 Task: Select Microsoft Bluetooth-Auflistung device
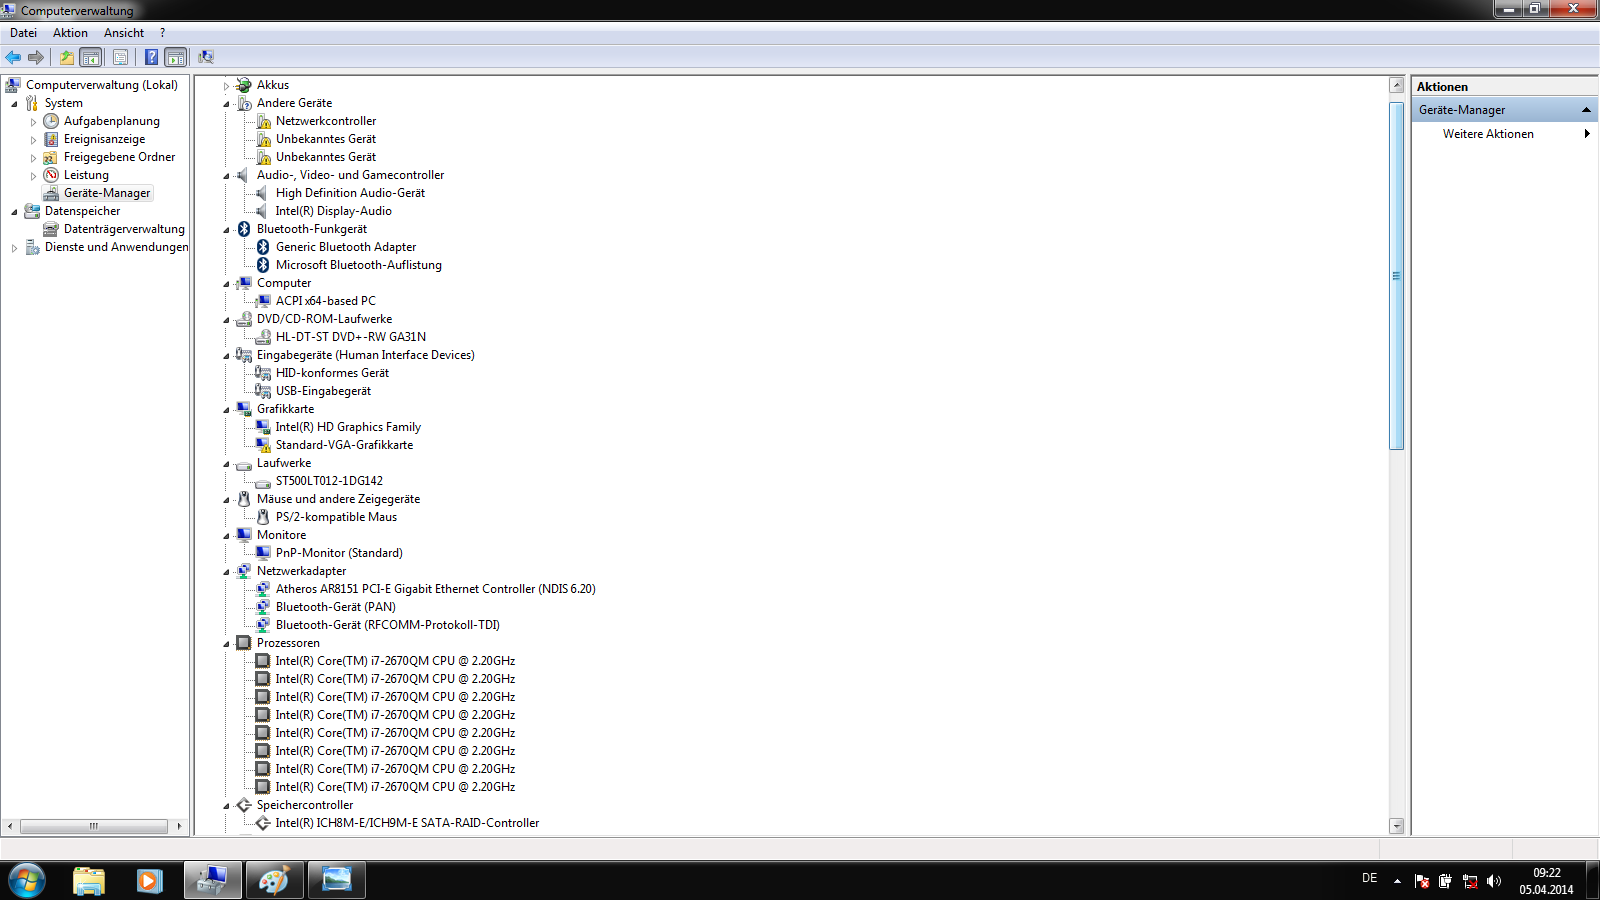pyautogui.click(x=358, y=265)
